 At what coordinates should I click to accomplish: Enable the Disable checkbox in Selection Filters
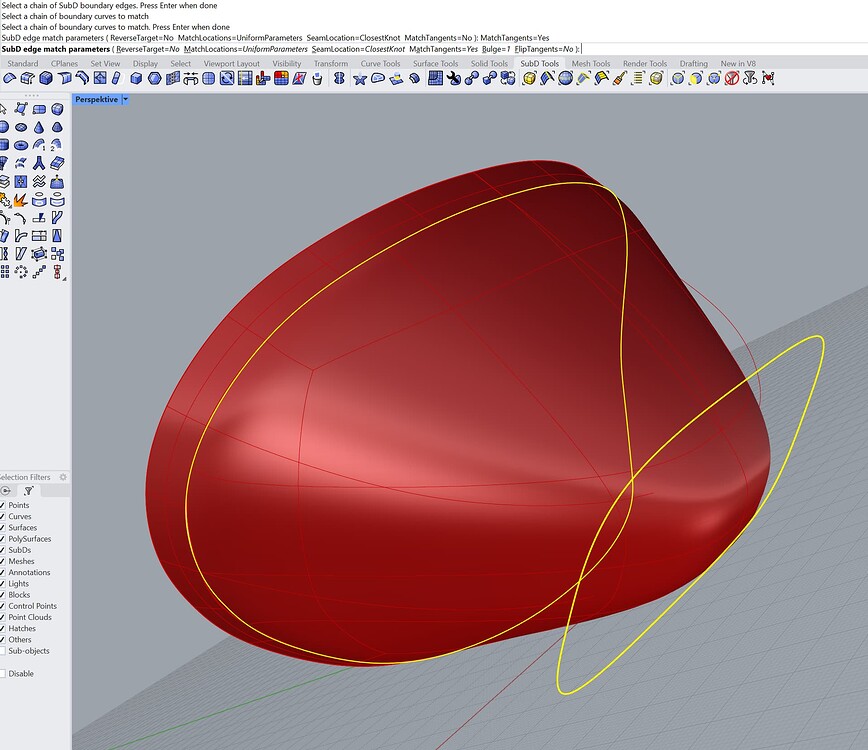coord(4,671)
